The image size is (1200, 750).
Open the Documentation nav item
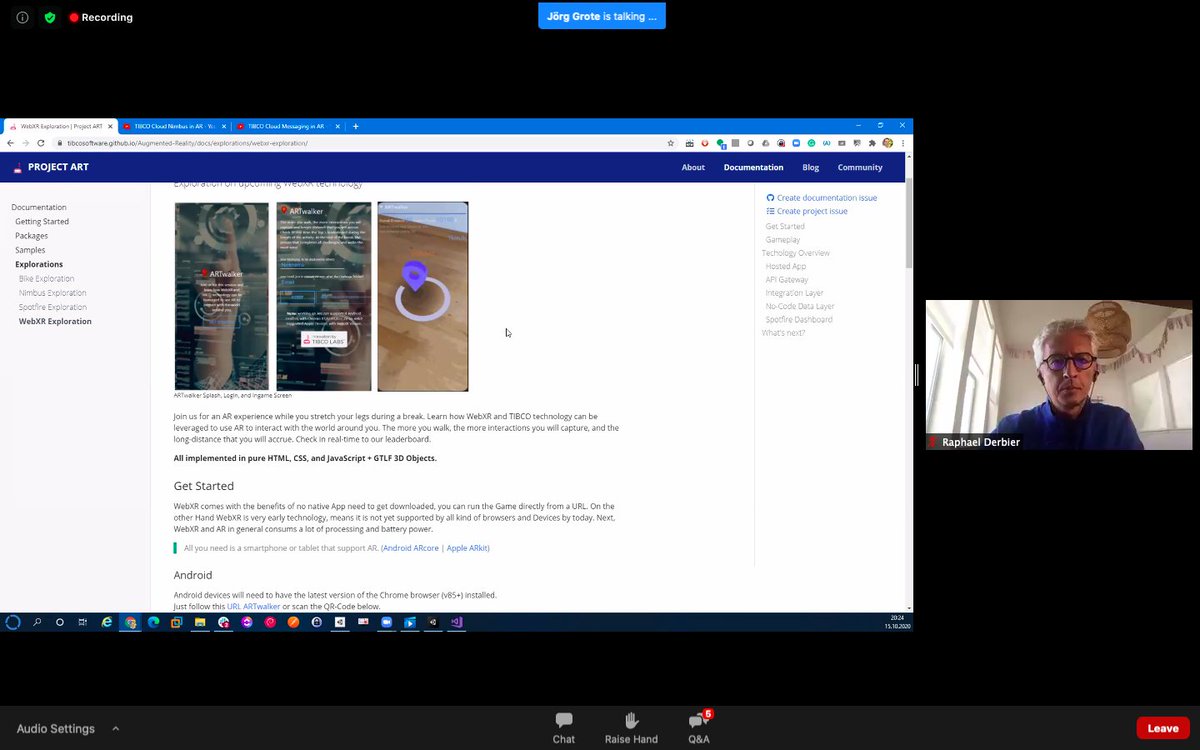point(753,167)
